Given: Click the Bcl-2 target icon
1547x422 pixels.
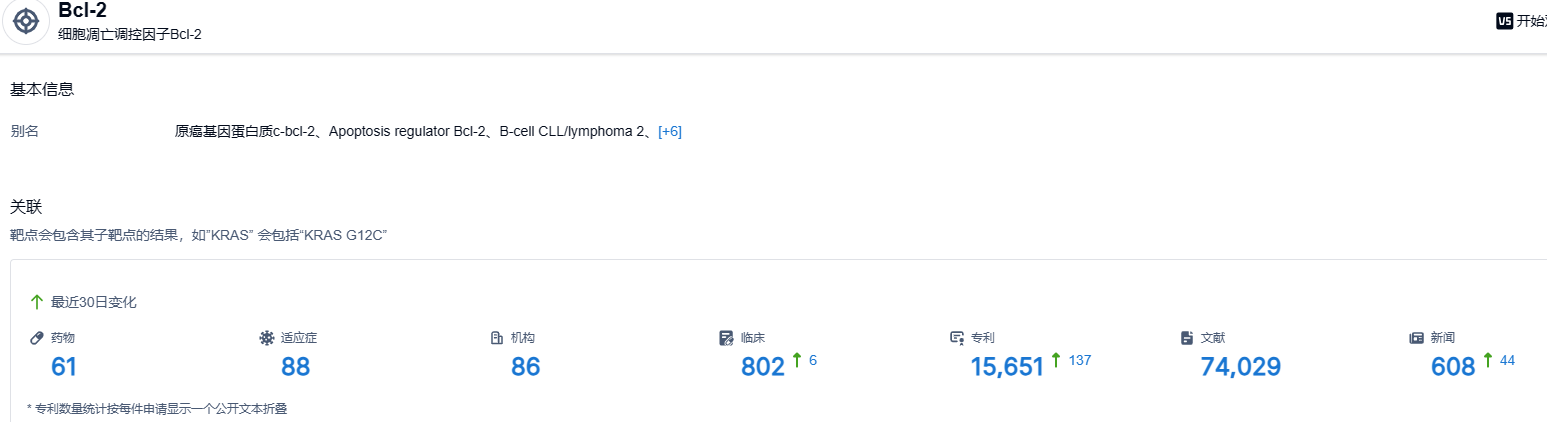Looking at the screenshot, I should click(26, 21).
